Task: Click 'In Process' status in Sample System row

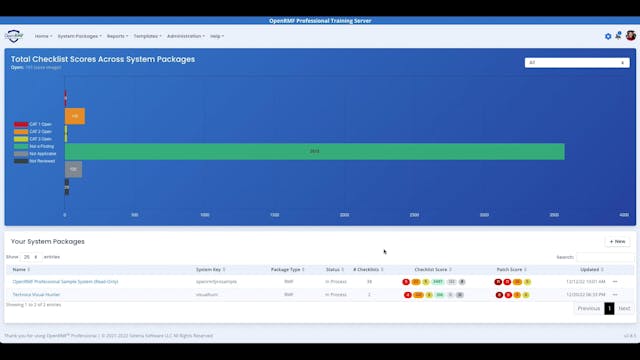Action: click(336, 282)
